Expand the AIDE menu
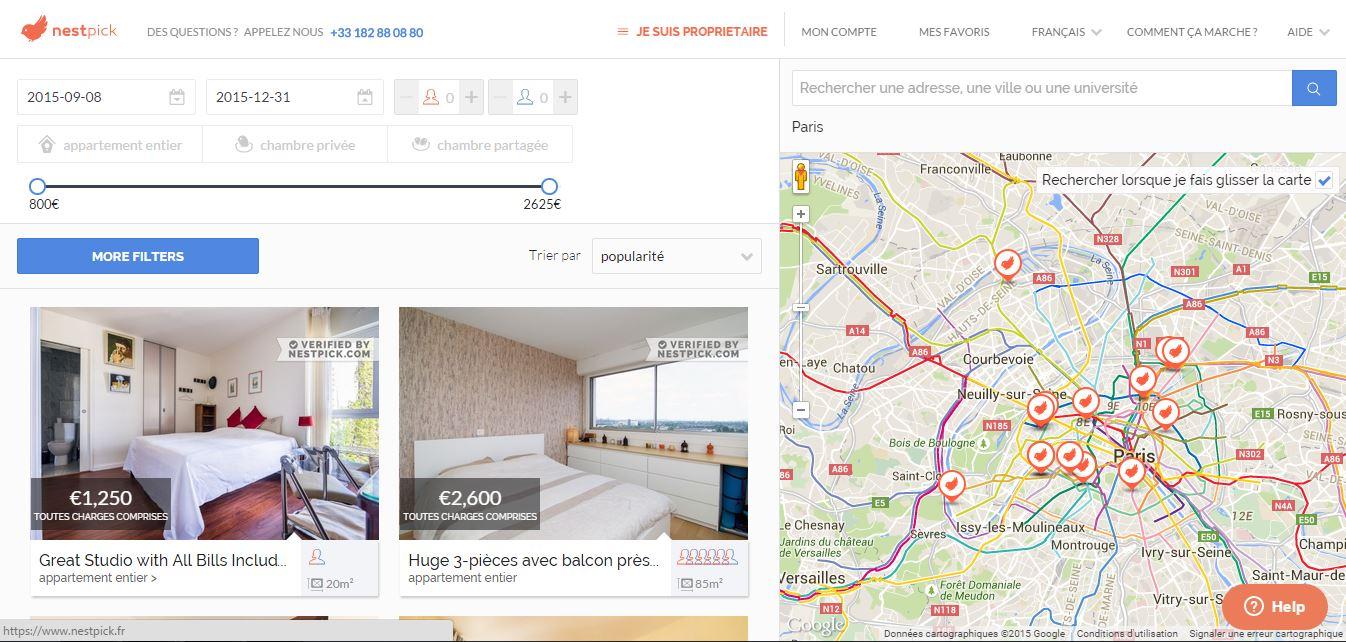Viewport: 1346px width, 642px height. (1308, 32)
